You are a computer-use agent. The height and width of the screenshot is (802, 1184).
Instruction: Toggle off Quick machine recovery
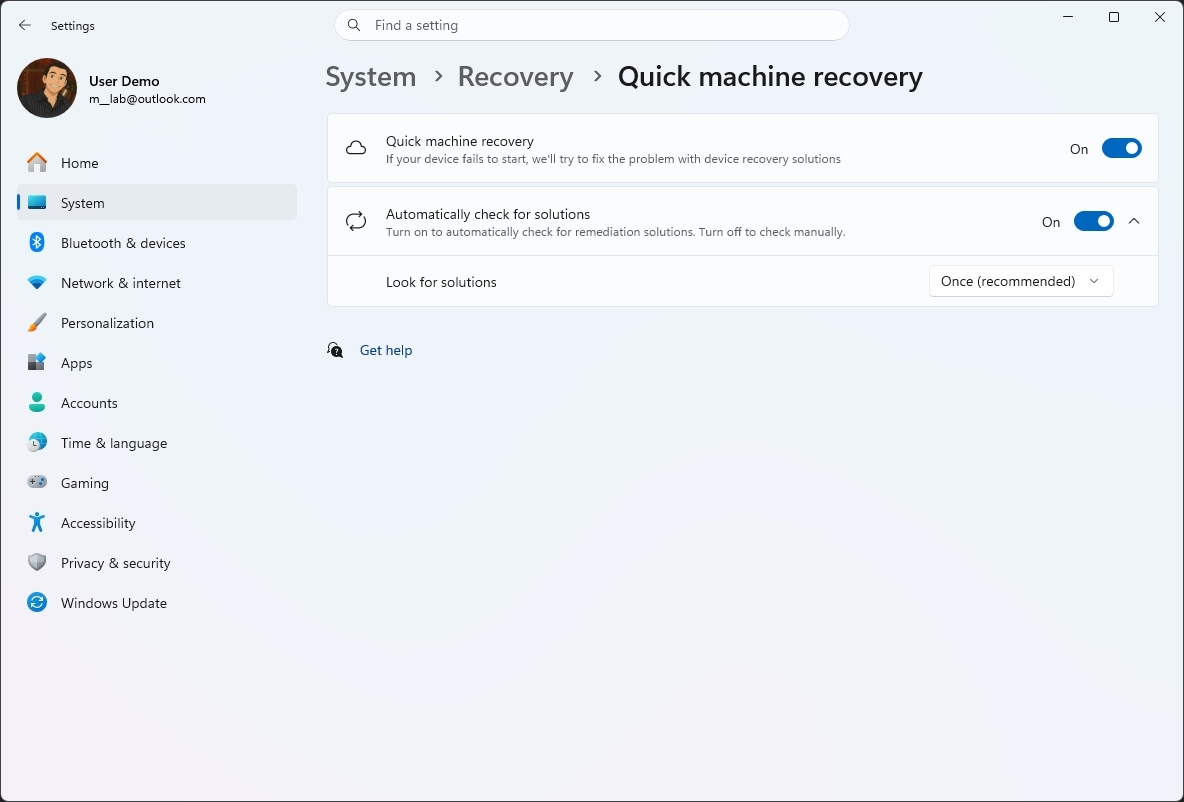click(x=1121, y=147)
